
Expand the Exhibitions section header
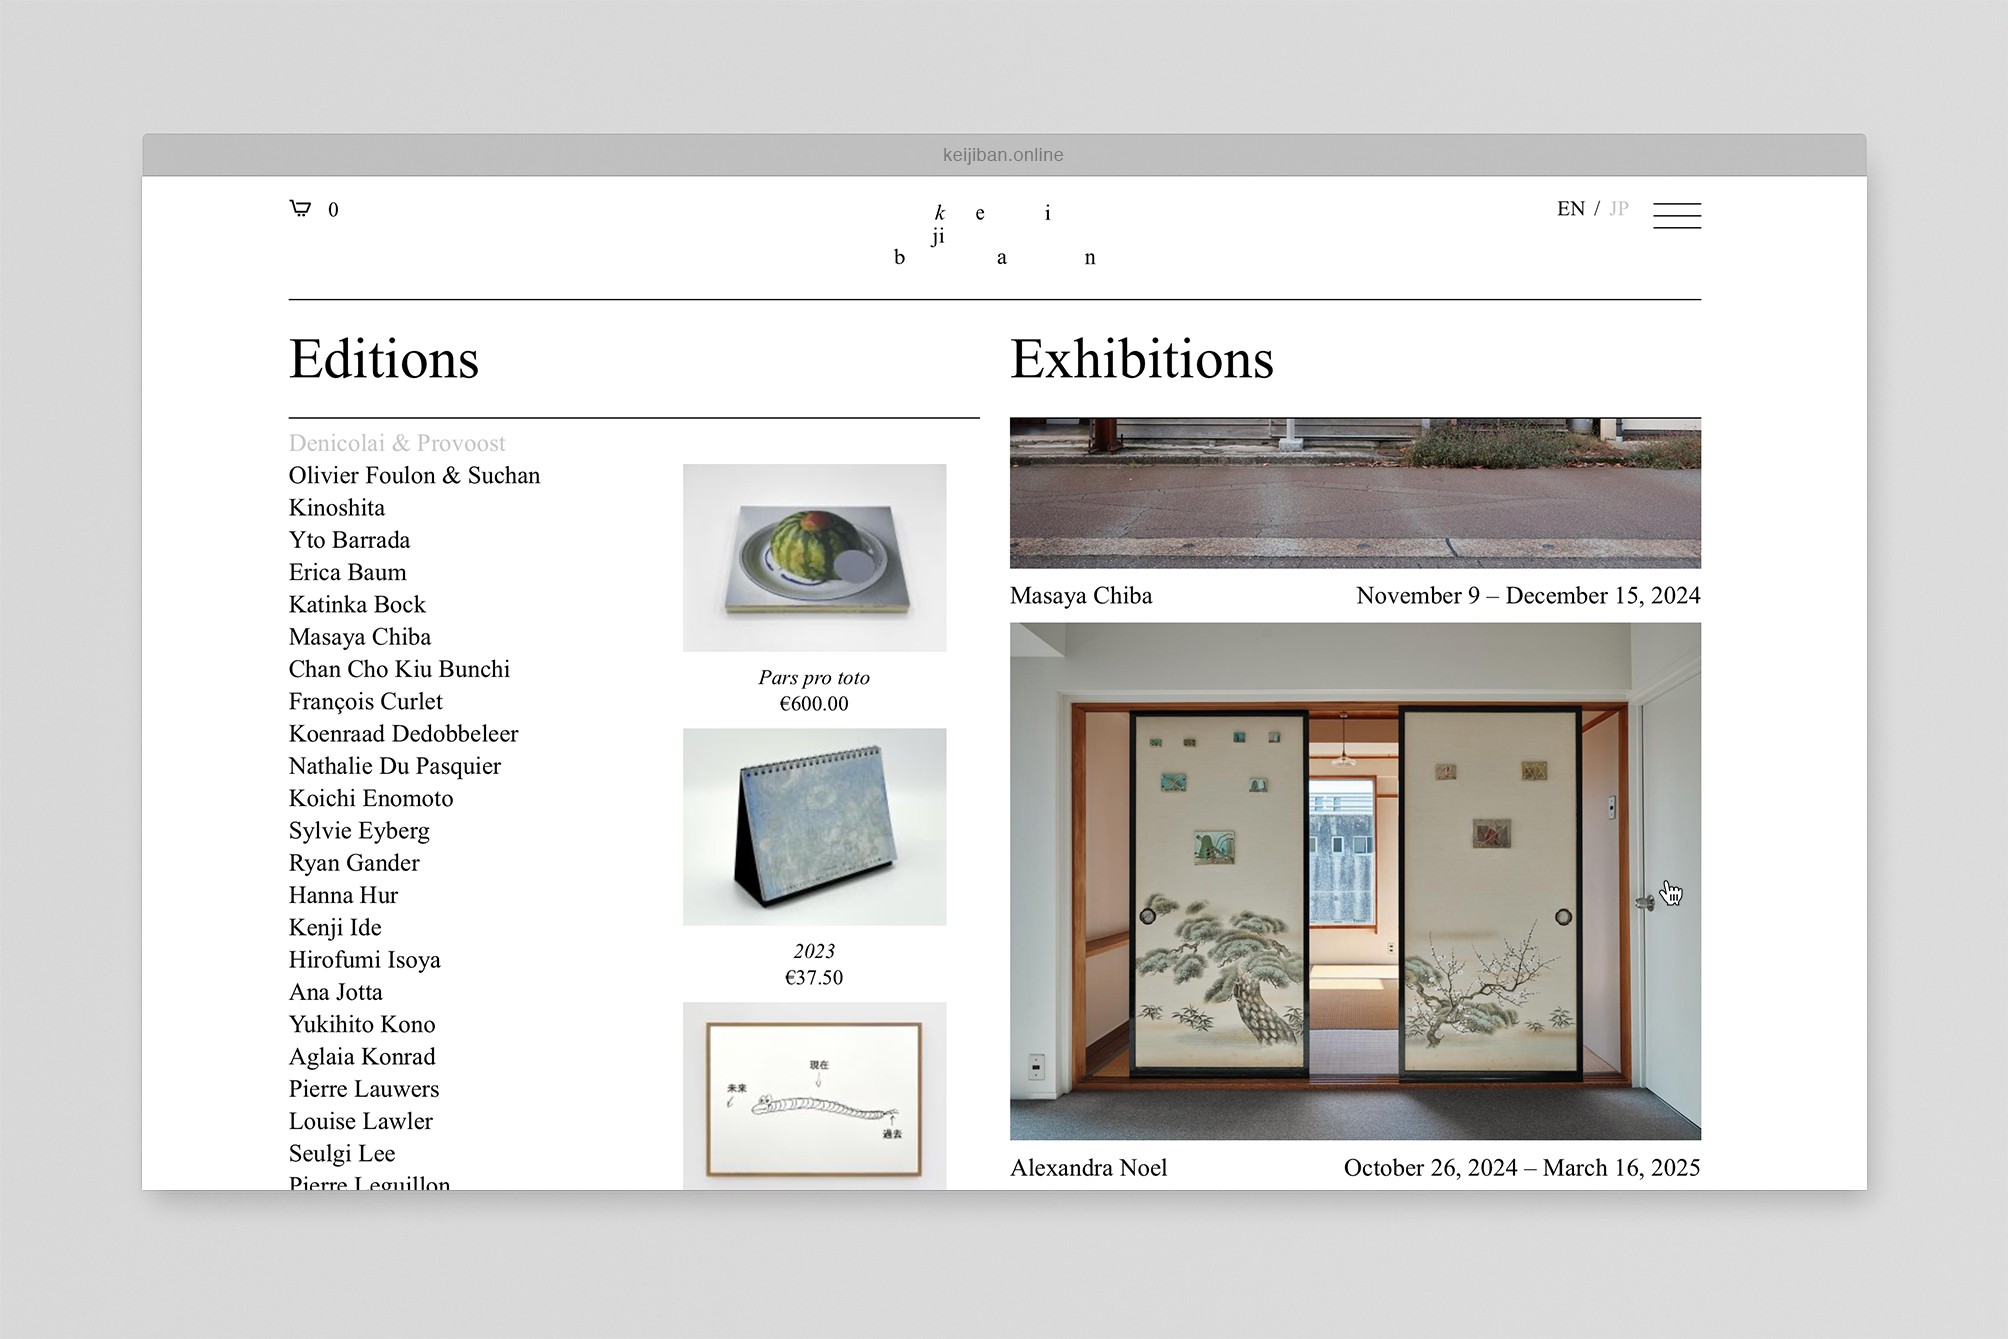tap(1142, 360)
